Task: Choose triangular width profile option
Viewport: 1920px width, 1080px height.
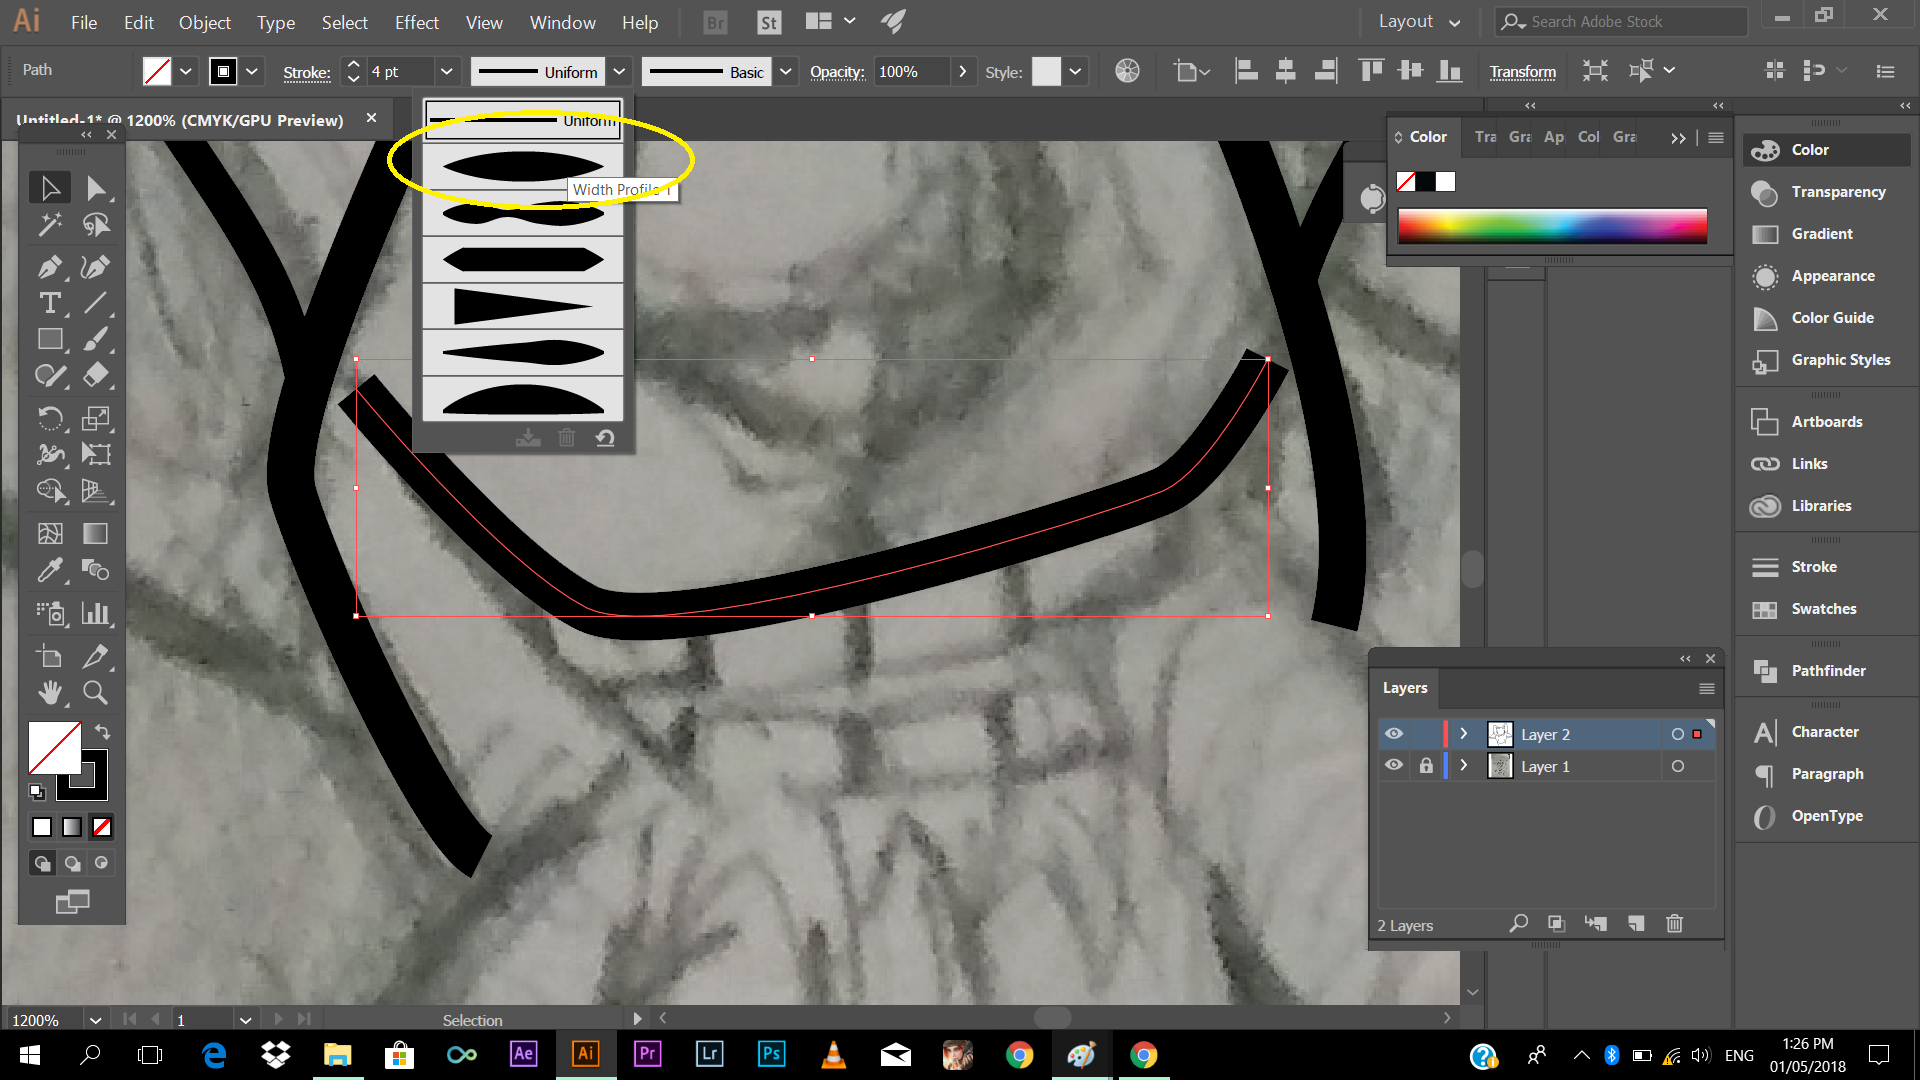Action: point(522,306)
